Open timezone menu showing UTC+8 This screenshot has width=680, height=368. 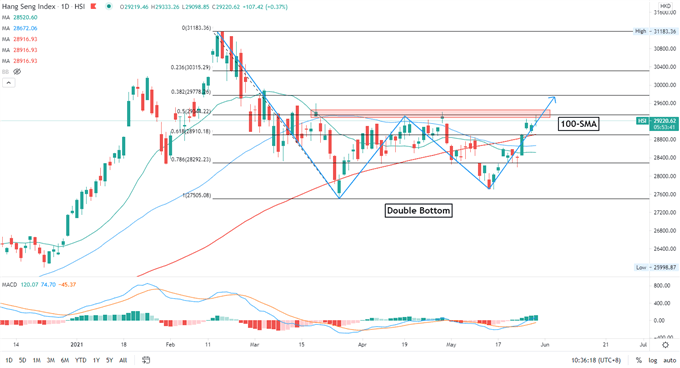(x=596, y=360)
